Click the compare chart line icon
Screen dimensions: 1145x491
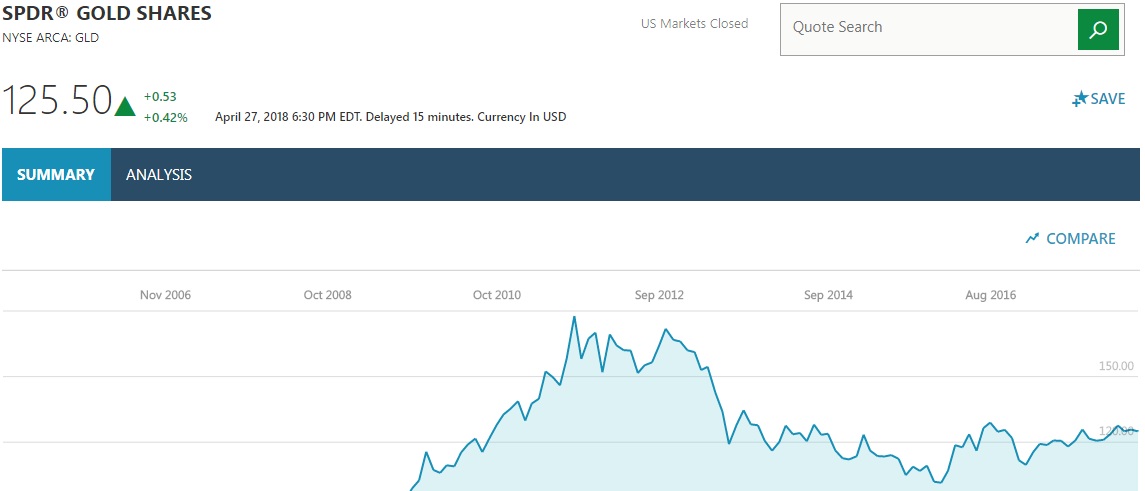[x=1032, y=238]
